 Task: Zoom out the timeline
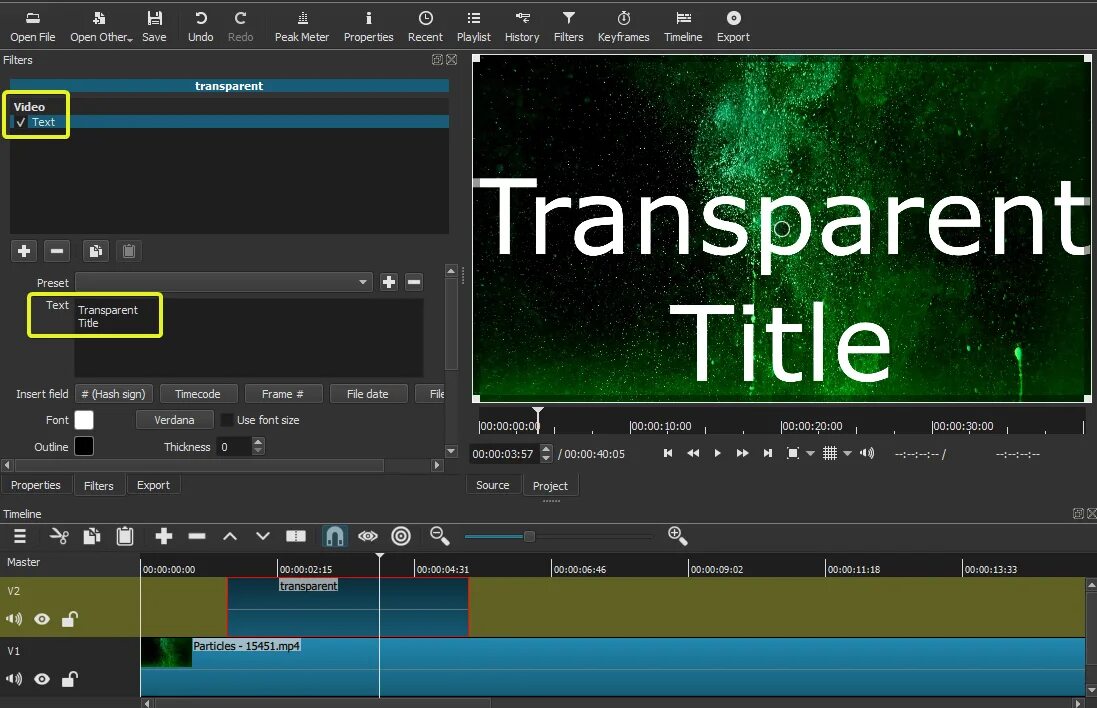tap(439, 537)
